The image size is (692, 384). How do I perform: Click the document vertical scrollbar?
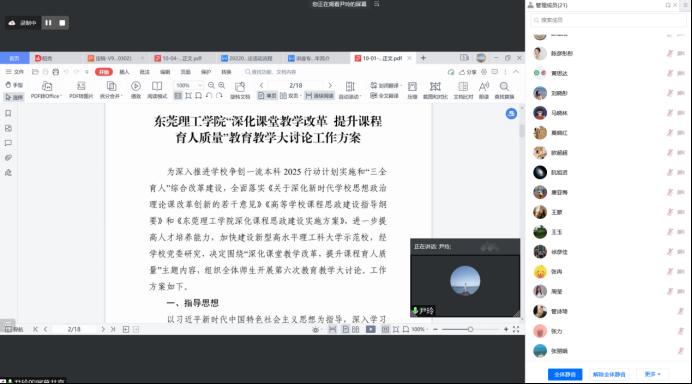[521, 131]
